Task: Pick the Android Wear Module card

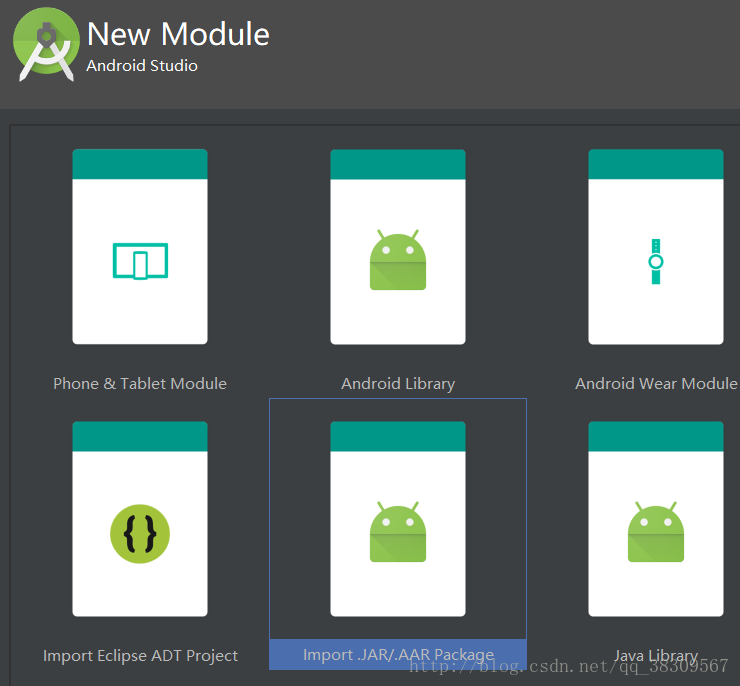Action: click(x=656, y=247)
